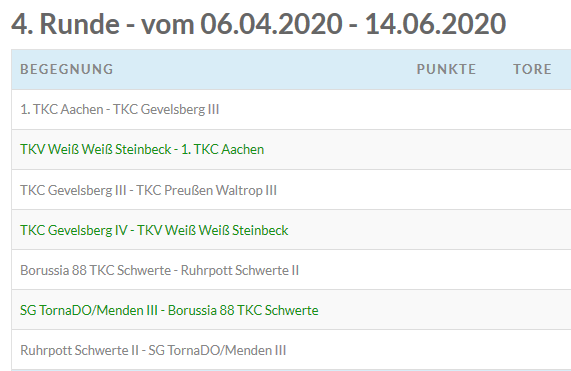Click Punkte cell in TornaDO/Menden III - Borussia 88 row

(x=446, y=310)
